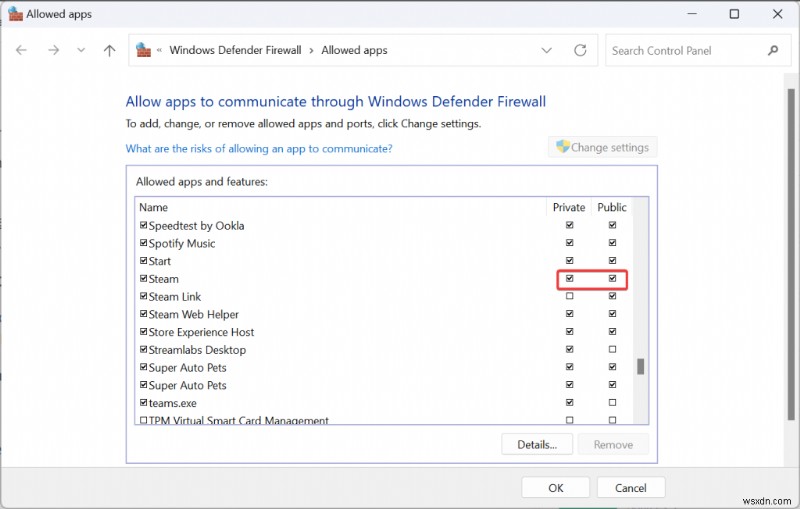Click breadcrumb separator chevron after Firewall

[x=311, y=50]
